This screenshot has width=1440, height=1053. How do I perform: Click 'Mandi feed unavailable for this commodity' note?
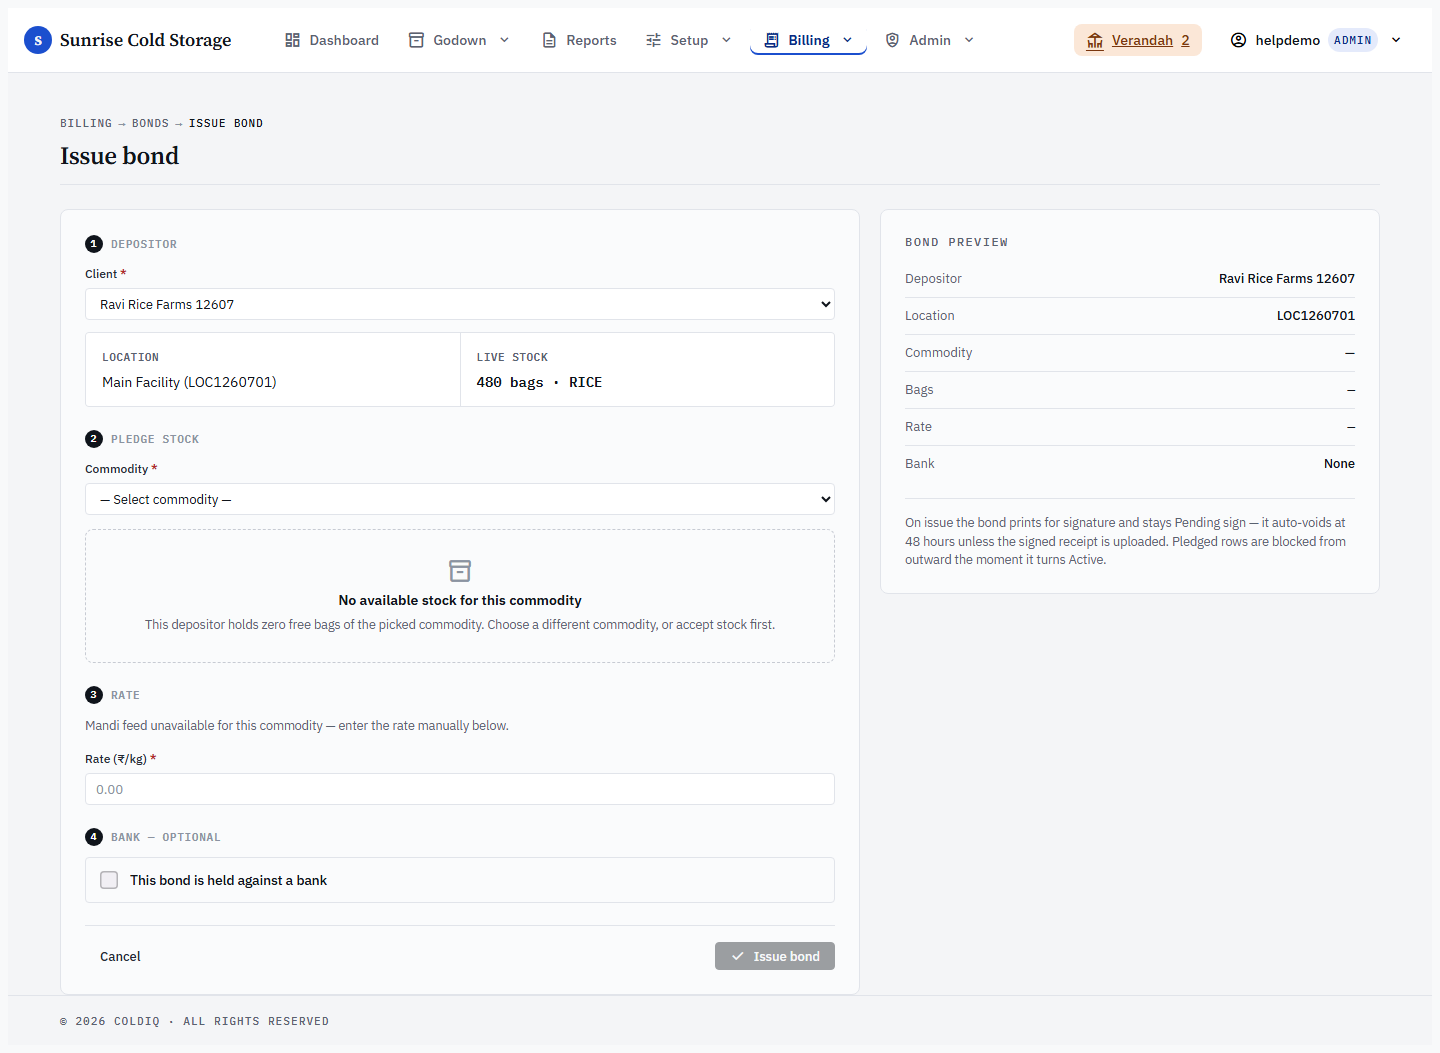click(297, 725)
